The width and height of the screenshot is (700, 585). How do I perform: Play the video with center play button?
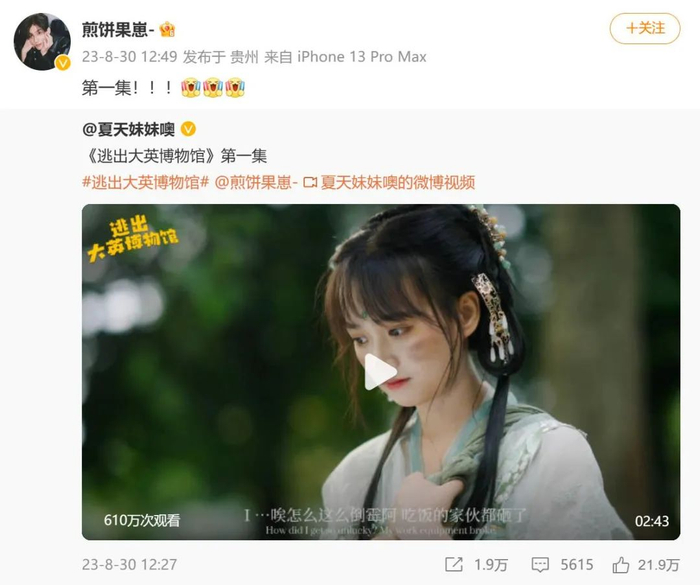[x=380, y=372]
